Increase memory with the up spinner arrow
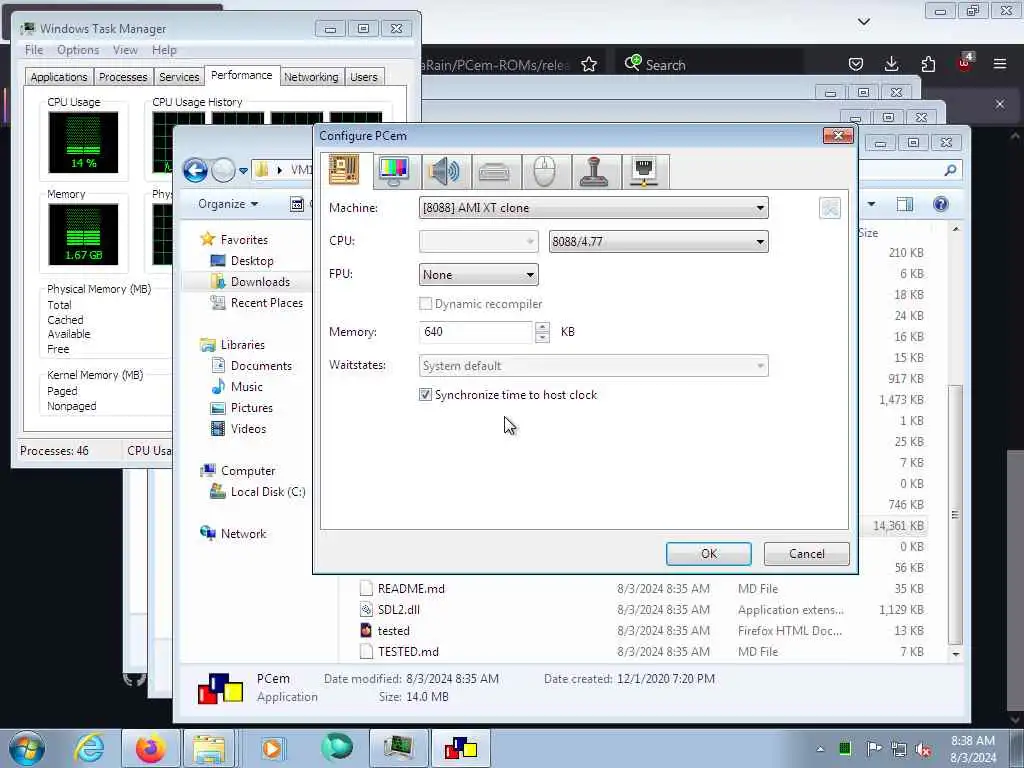Screen dimensions: 1024x768 coord(542,327)
